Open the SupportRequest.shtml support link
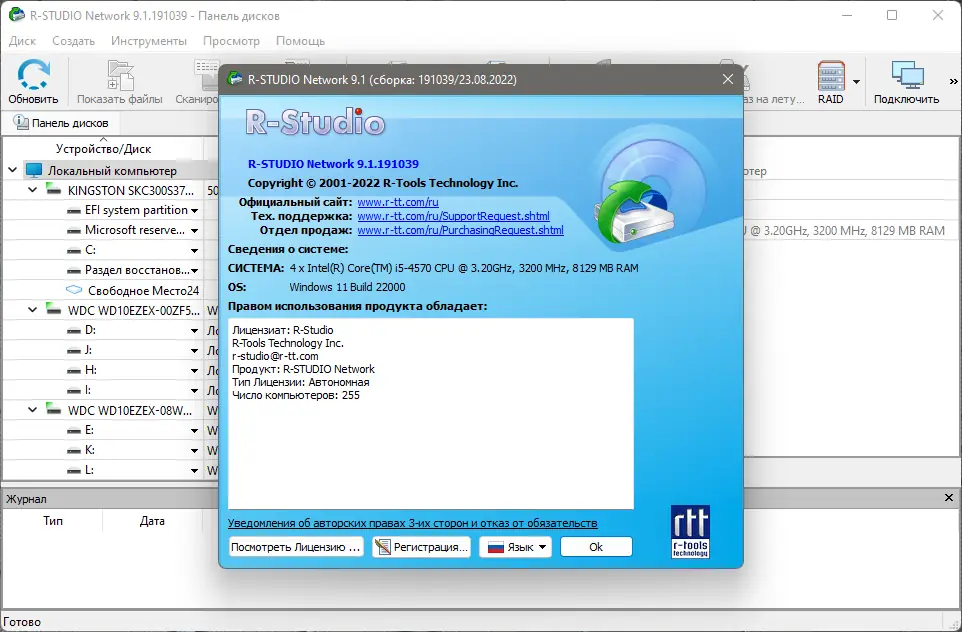 (453, 216)
